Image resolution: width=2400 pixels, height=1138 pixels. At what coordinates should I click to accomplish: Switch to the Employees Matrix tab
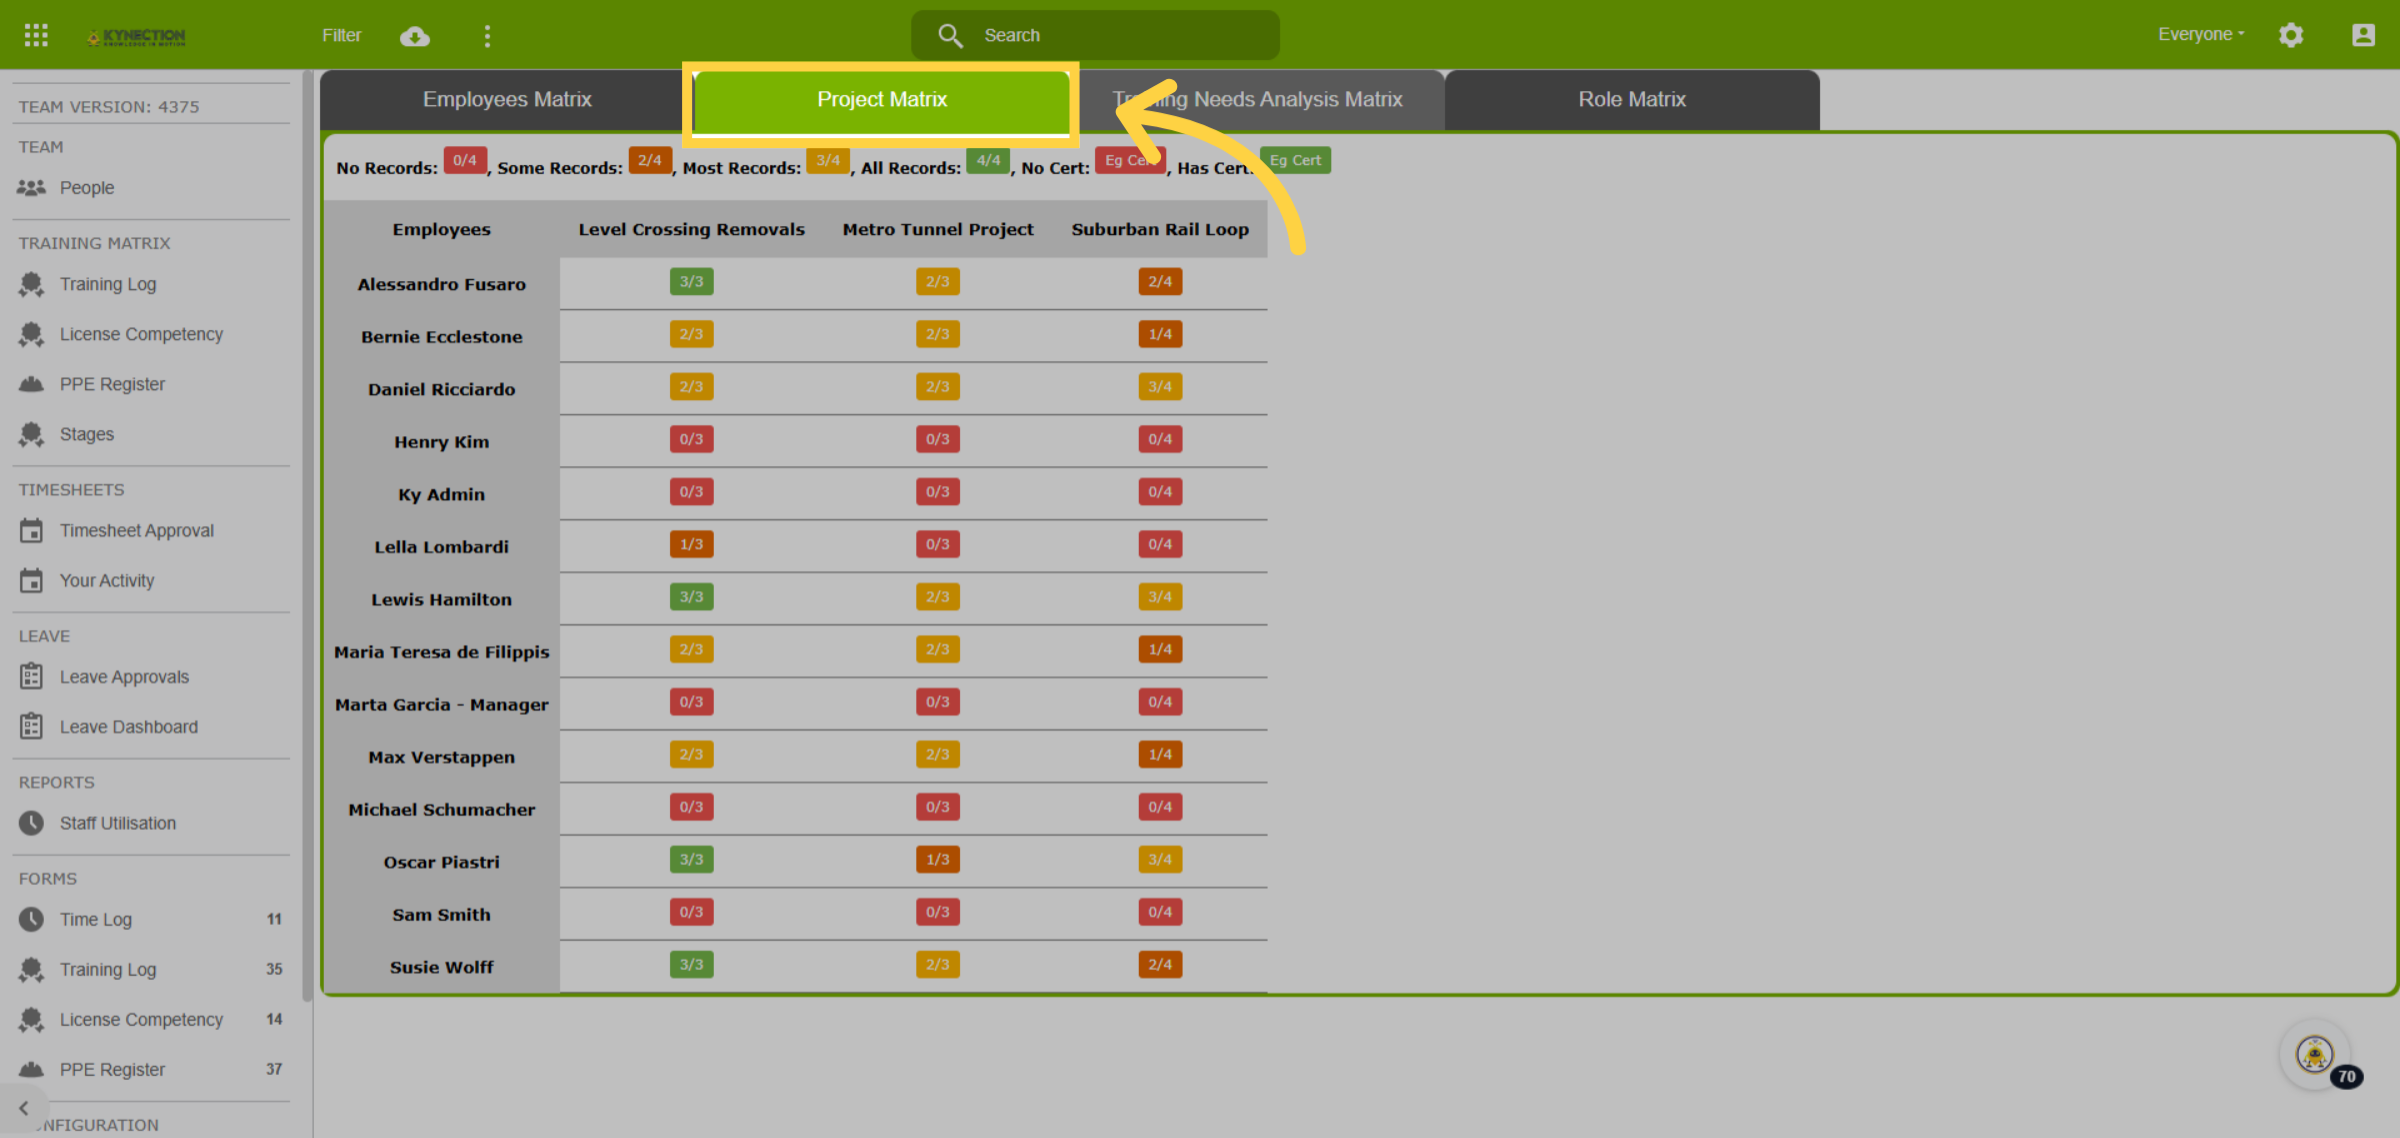507,99
